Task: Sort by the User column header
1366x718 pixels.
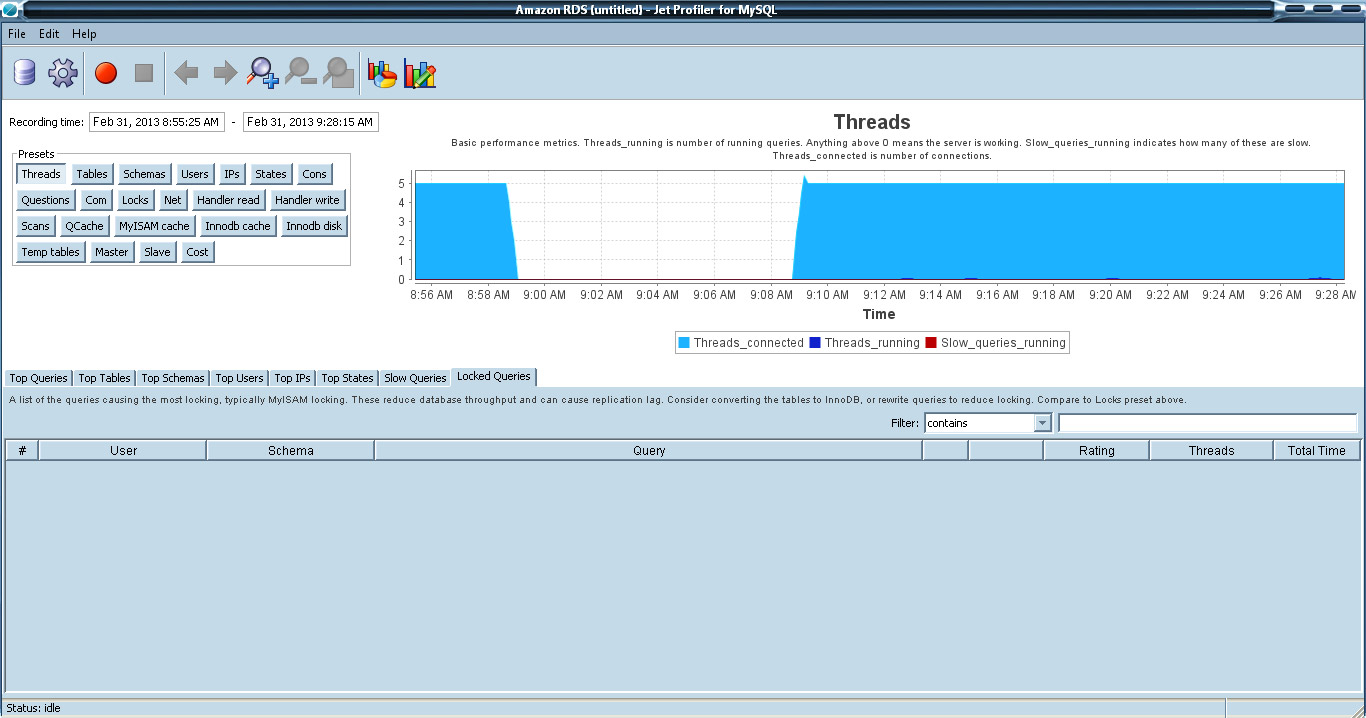Action: click(123, 450)
